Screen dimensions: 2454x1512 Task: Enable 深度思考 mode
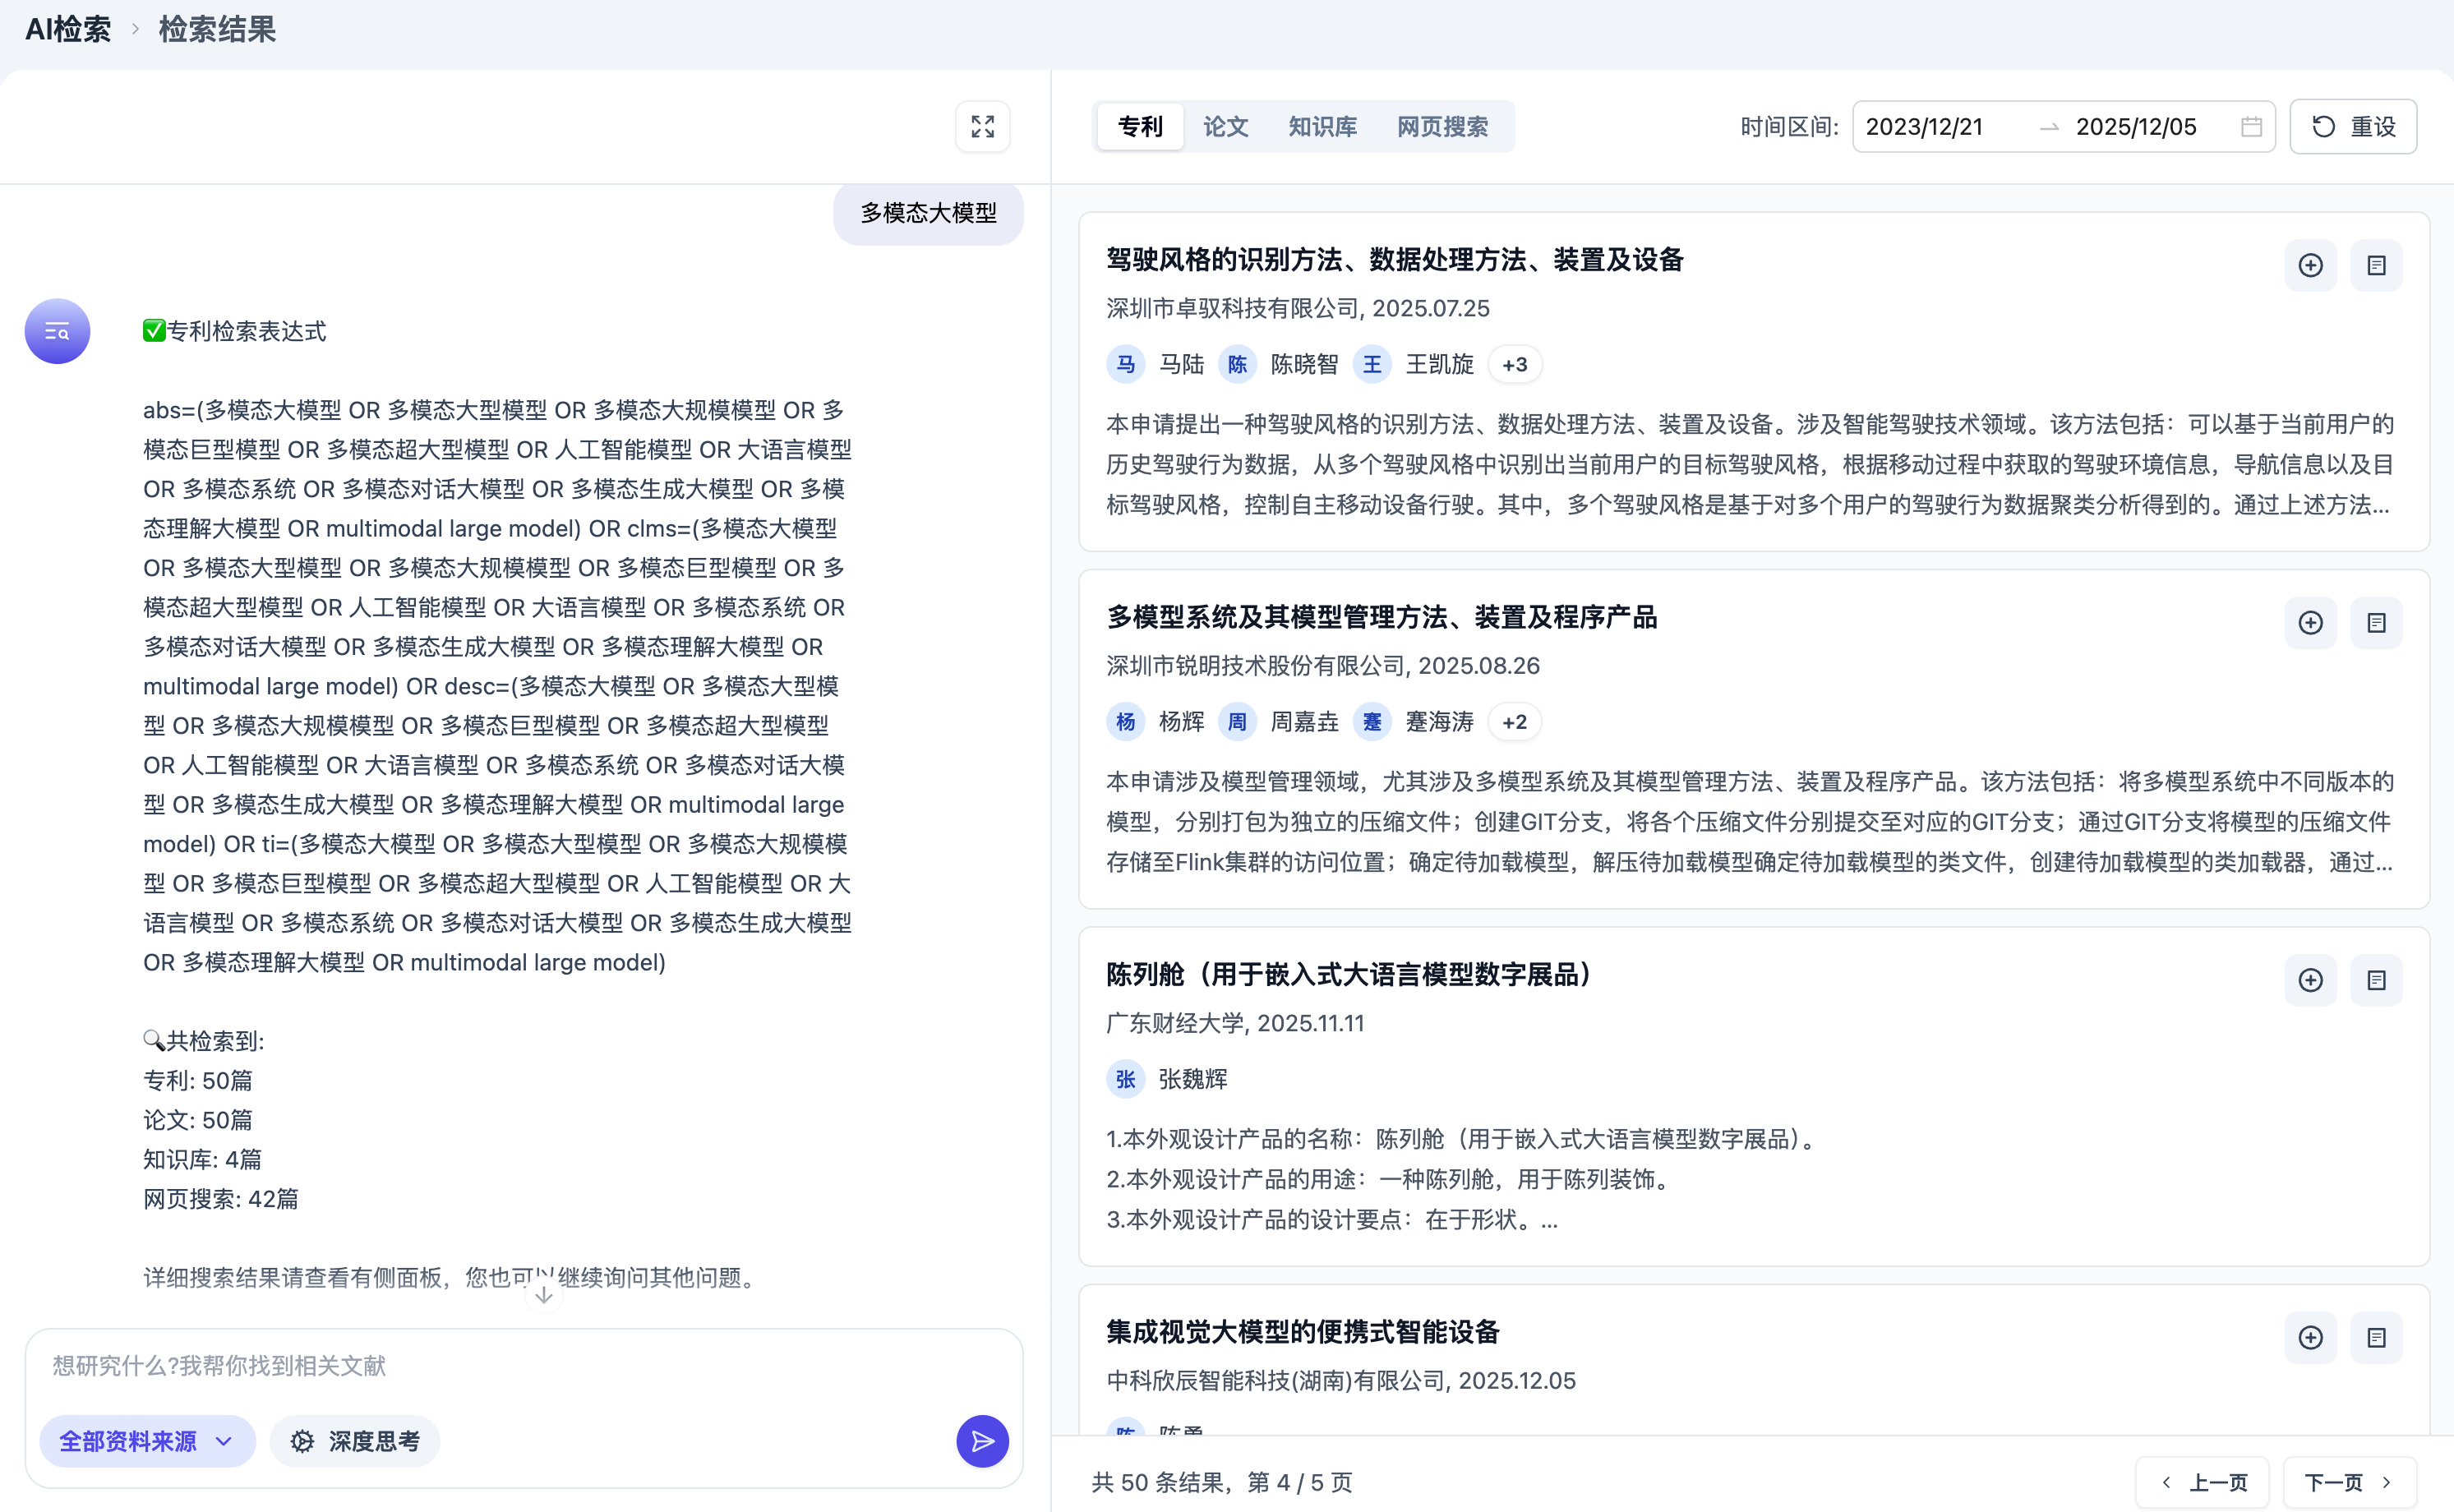354,1441
